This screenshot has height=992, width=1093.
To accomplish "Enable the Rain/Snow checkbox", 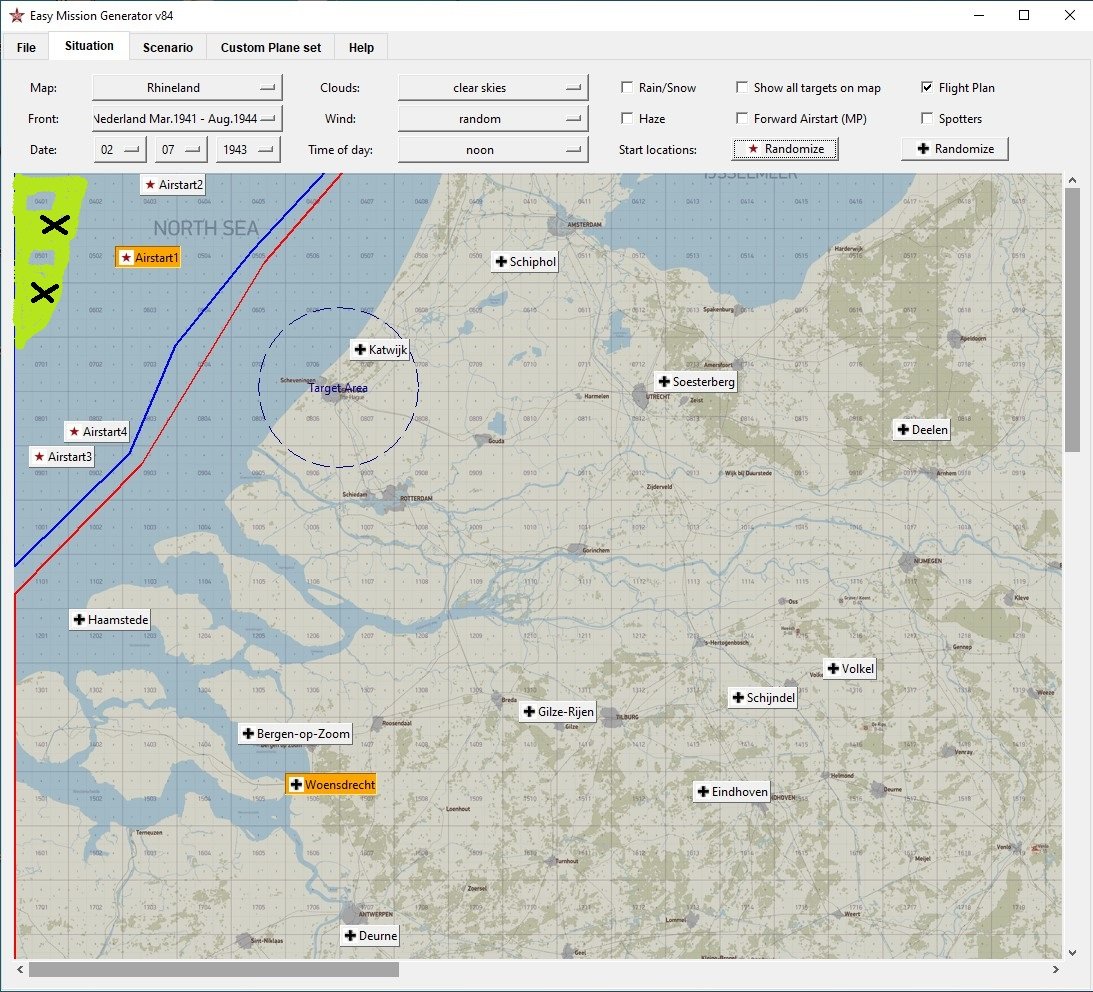I will 627,88.
